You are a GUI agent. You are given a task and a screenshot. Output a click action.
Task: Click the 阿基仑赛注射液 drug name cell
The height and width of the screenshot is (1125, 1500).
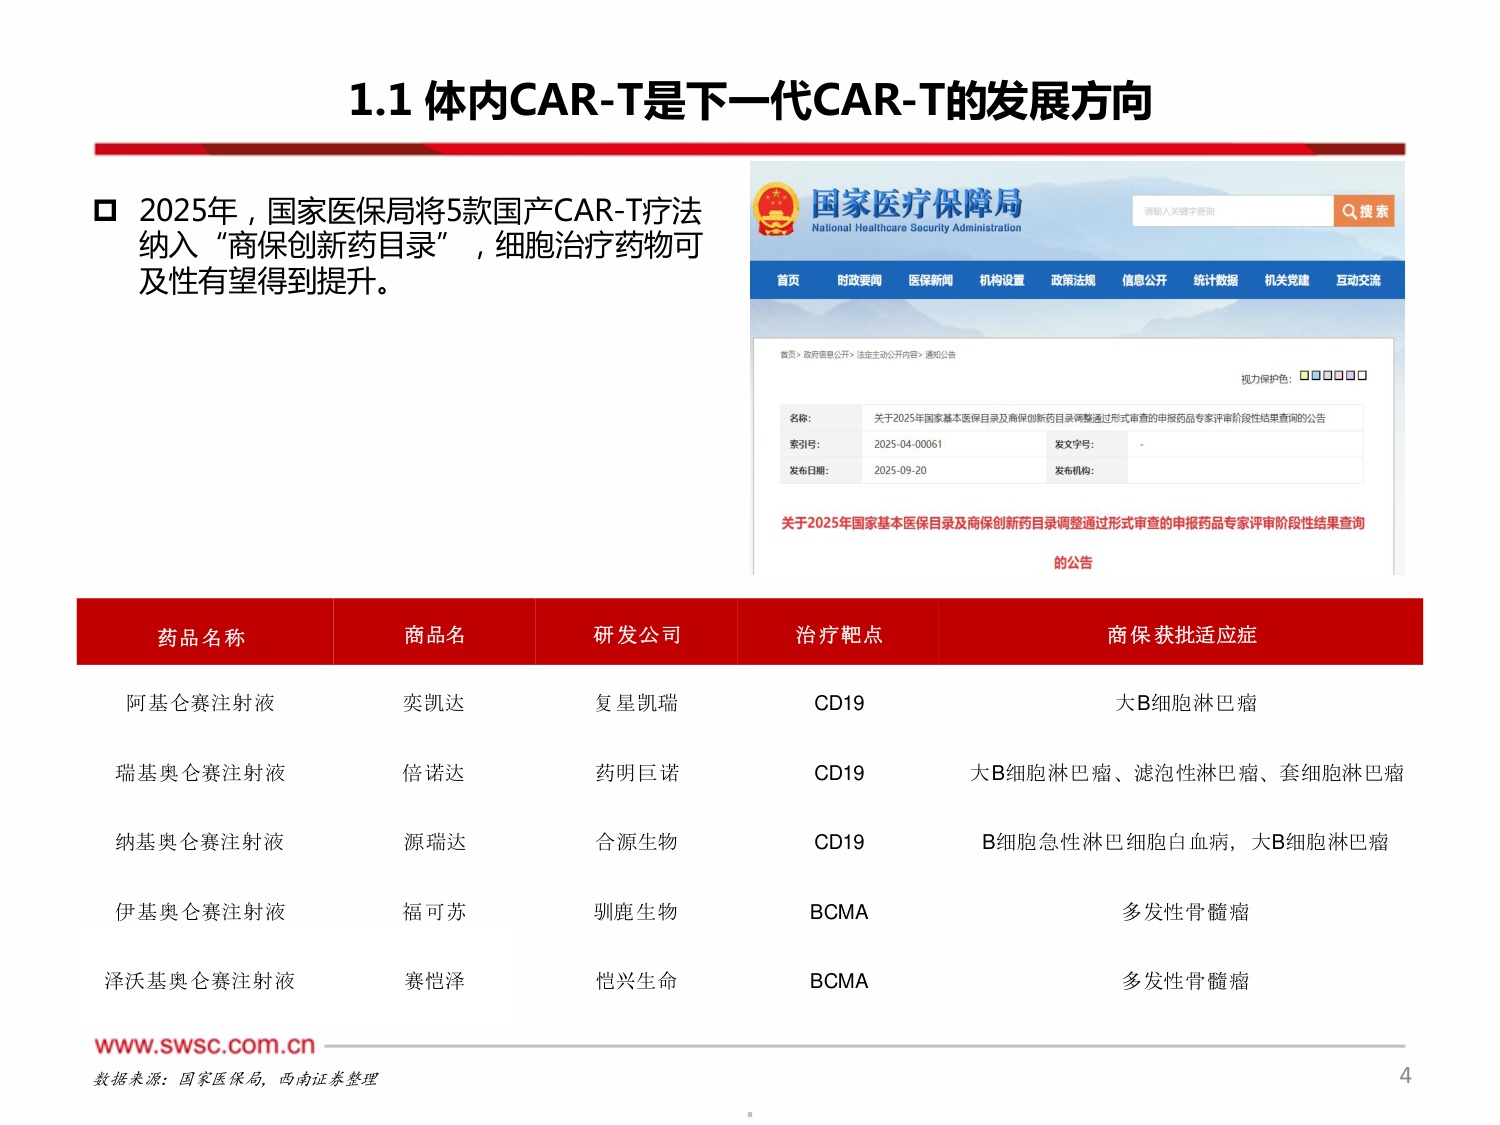[x=200, y=703]
